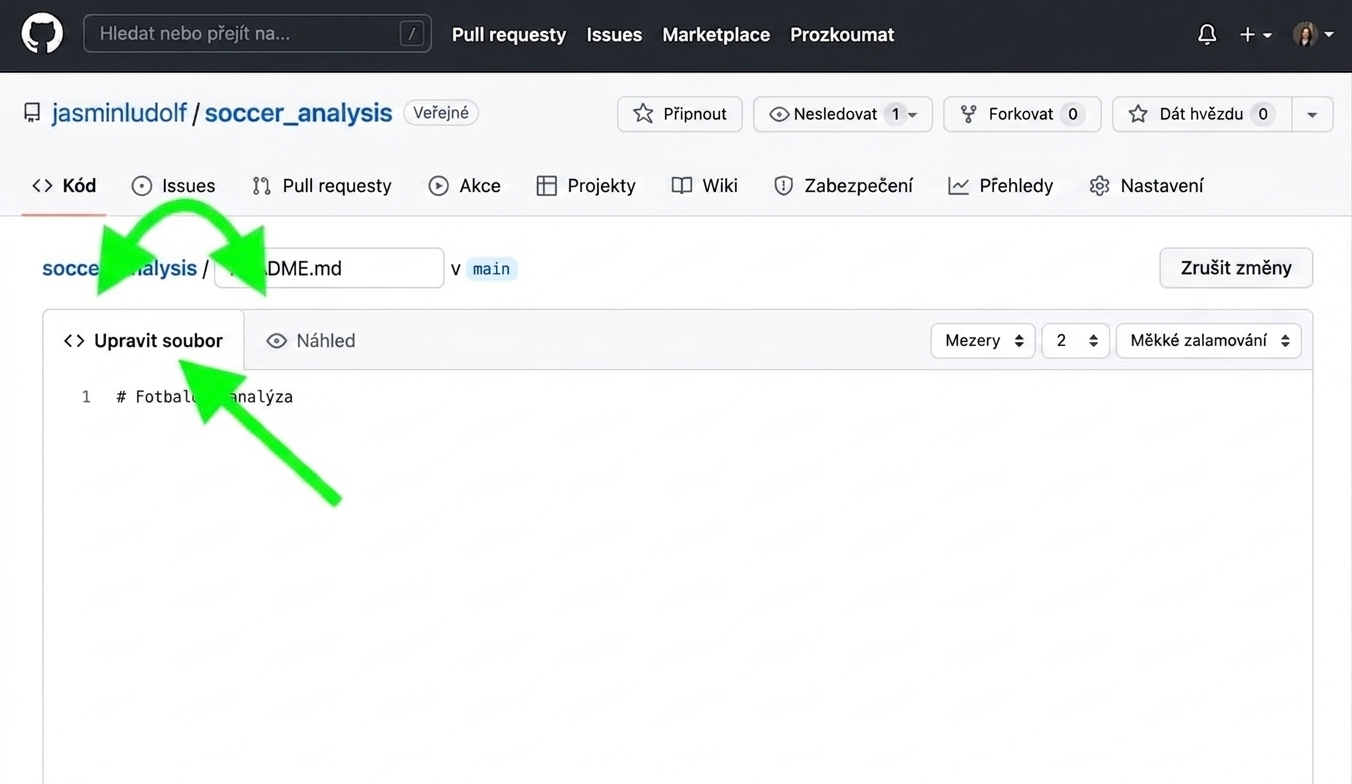The image size is (1352, 784).
Task: View the Přehledy tab
Action: [x=1001, y=186]
